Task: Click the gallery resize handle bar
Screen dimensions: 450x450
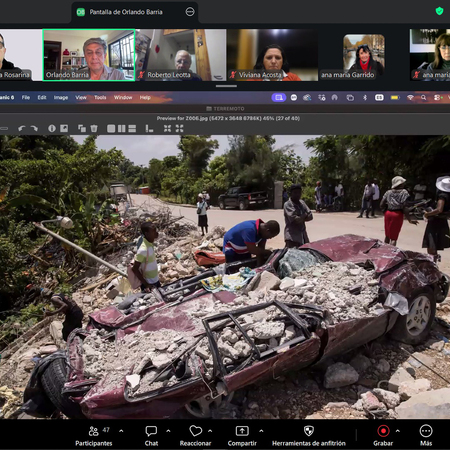Action: [226, 86]
